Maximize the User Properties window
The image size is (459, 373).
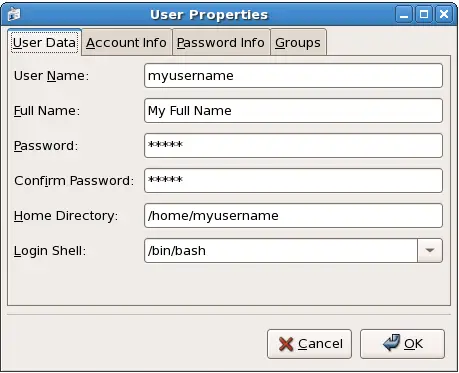click(x=424, y=14)
